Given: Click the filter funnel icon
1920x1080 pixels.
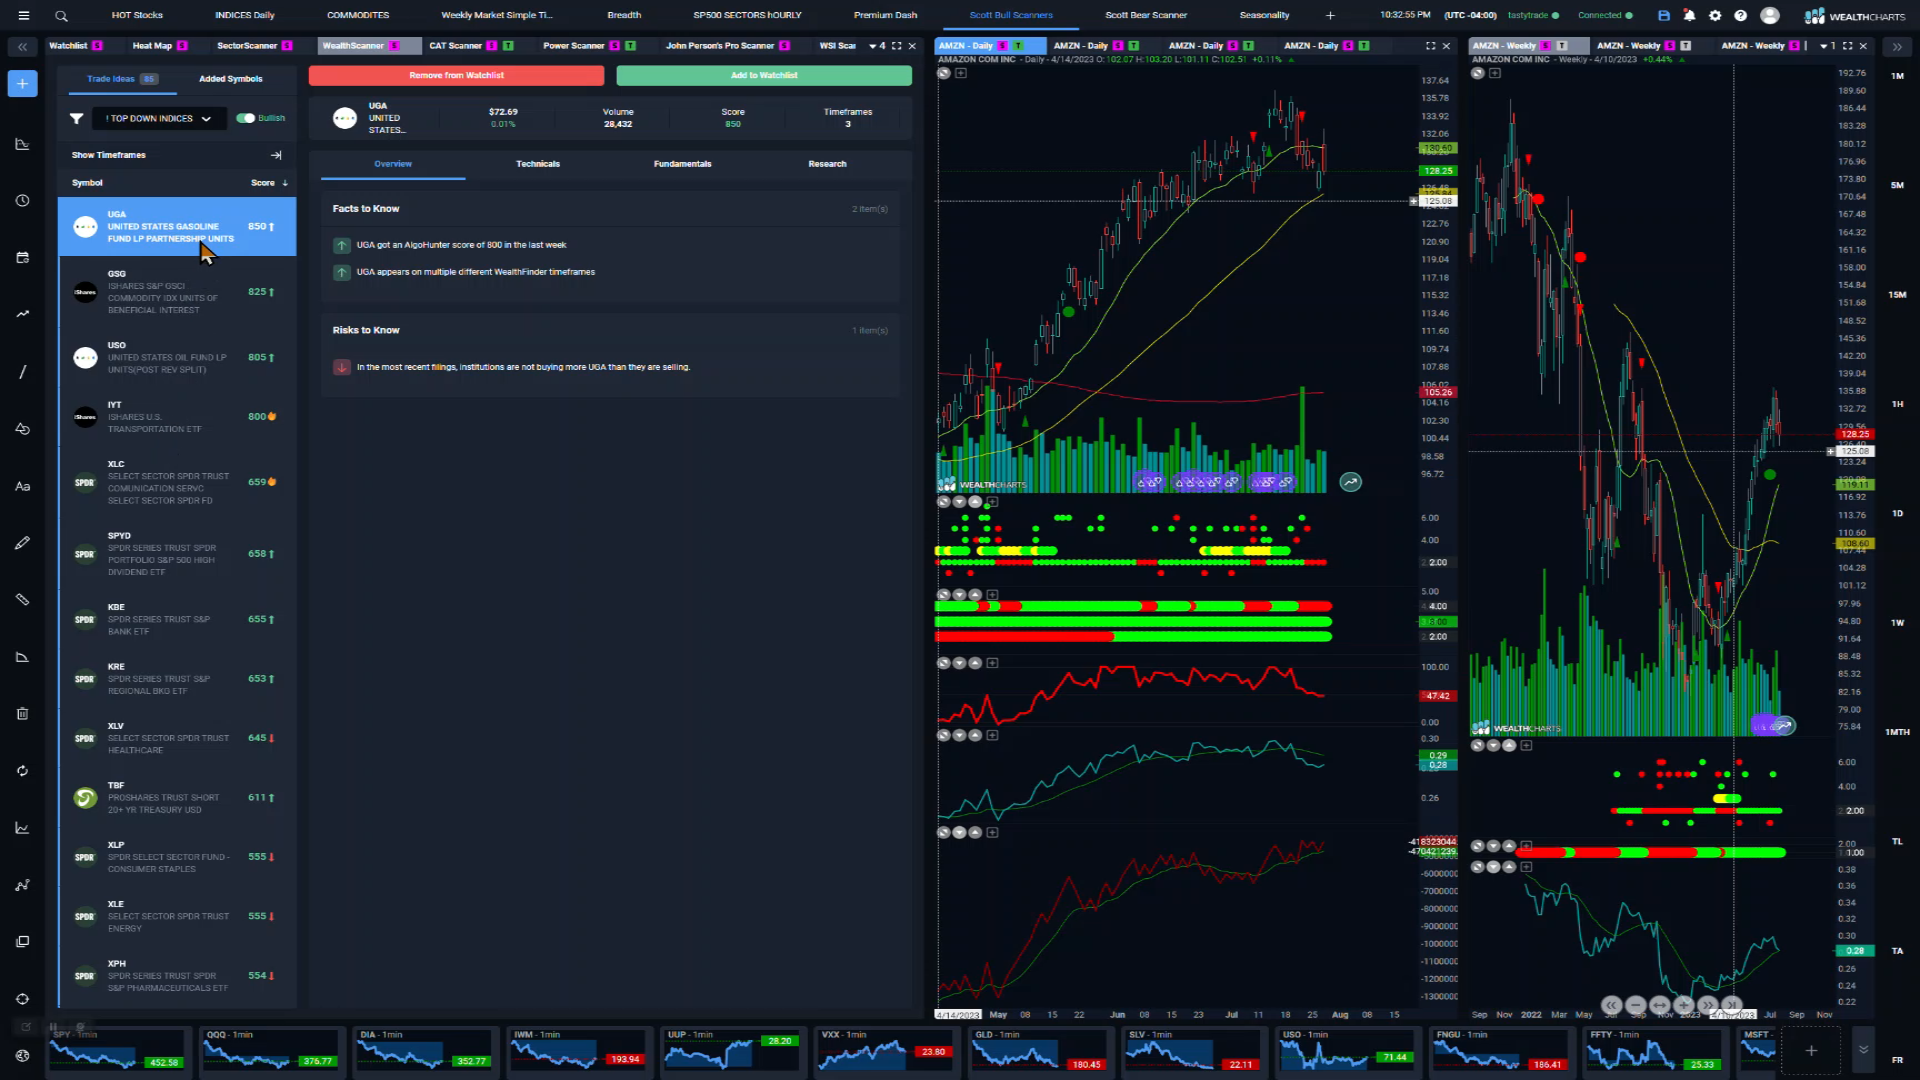Looking at the screenshot, I should click(x=76, y=118).
